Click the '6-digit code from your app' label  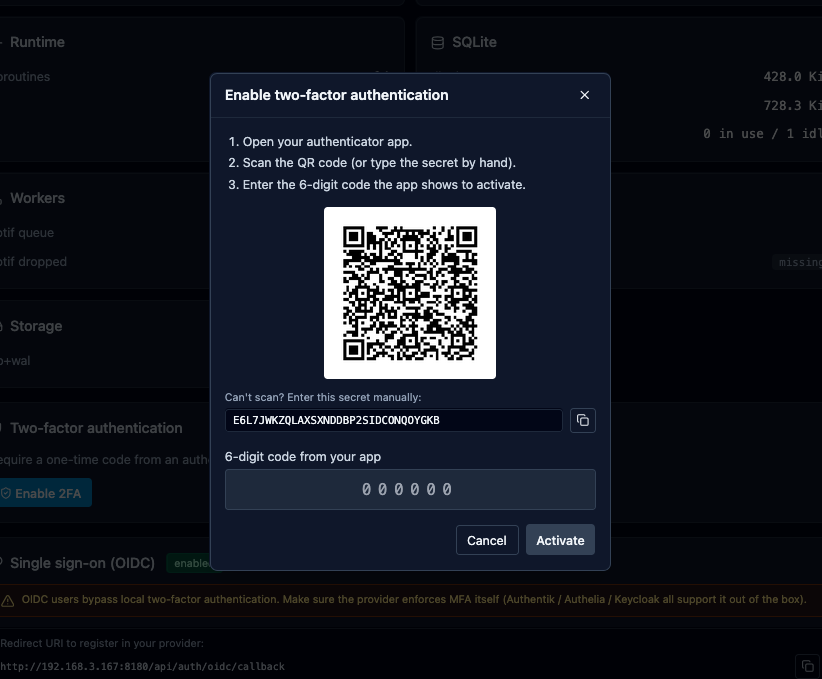[303, 457]
